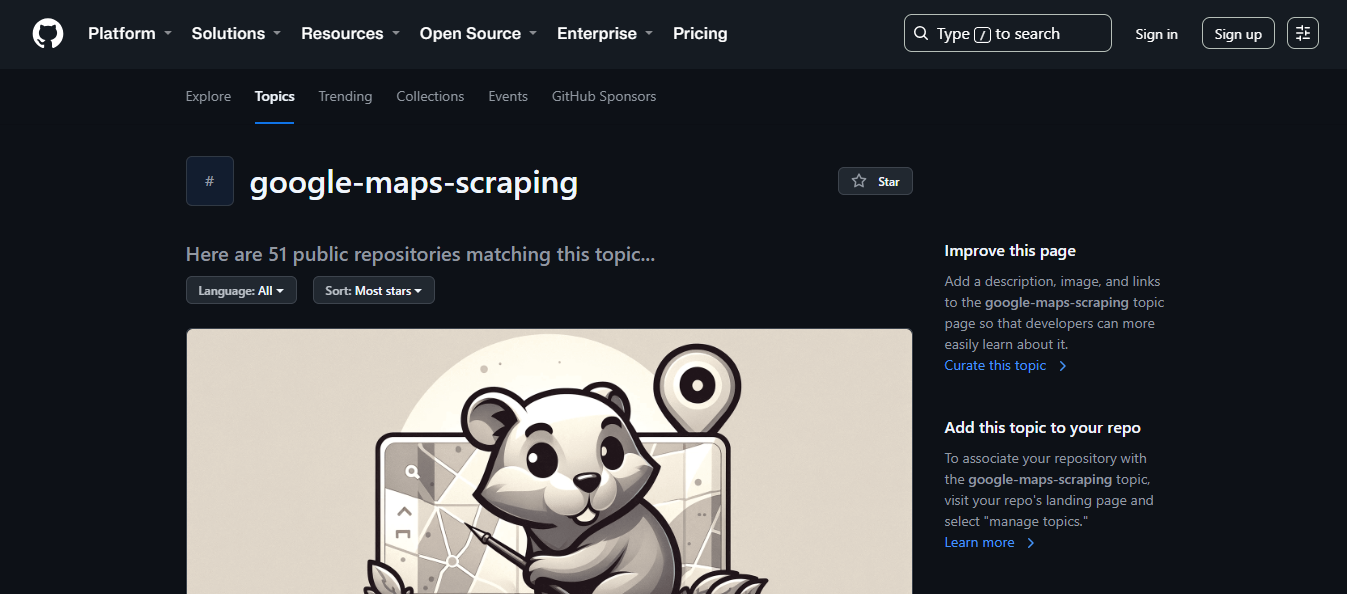The width and height of the screenshot is (1347, 594).
Task: Expand the Resources menu
Action: 351,33
